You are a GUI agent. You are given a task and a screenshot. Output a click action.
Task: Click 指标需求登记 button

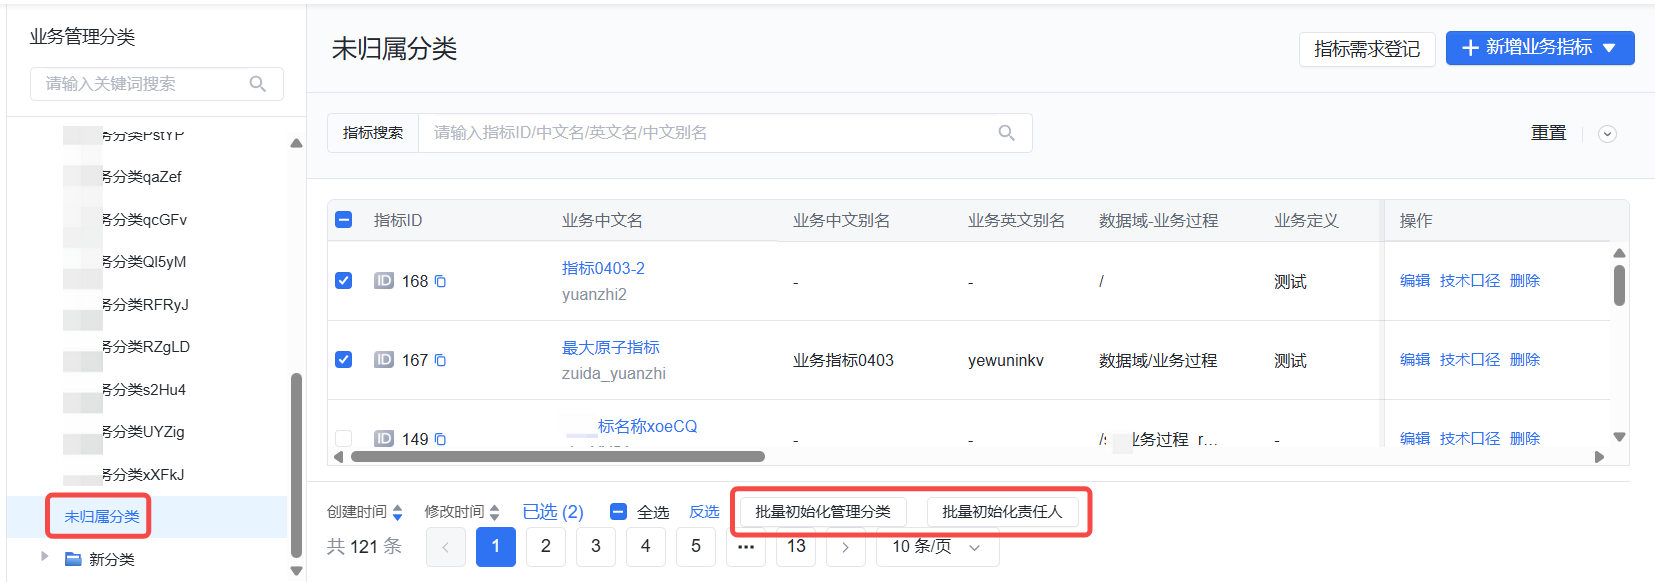[x=1367, y=49]
